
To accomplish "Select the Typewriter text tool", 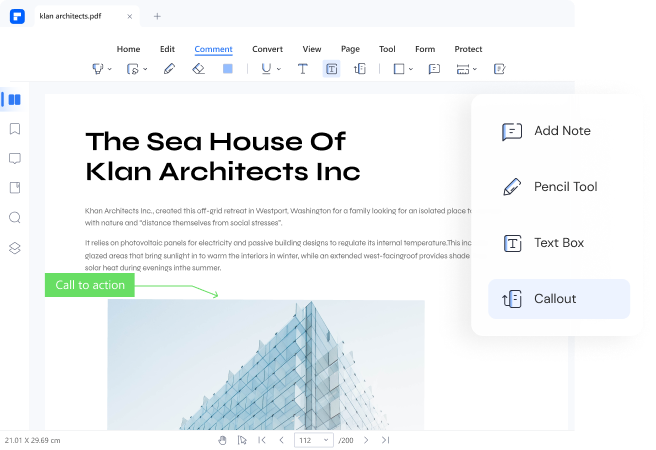I will click(302, 69).
